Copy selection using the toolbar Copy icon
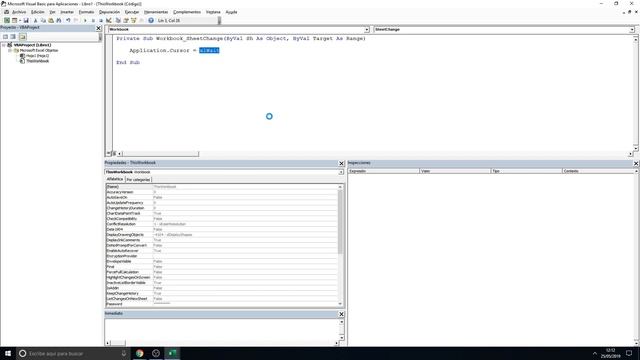Screen dimensions: 640x360 click(x=43, y=20)
